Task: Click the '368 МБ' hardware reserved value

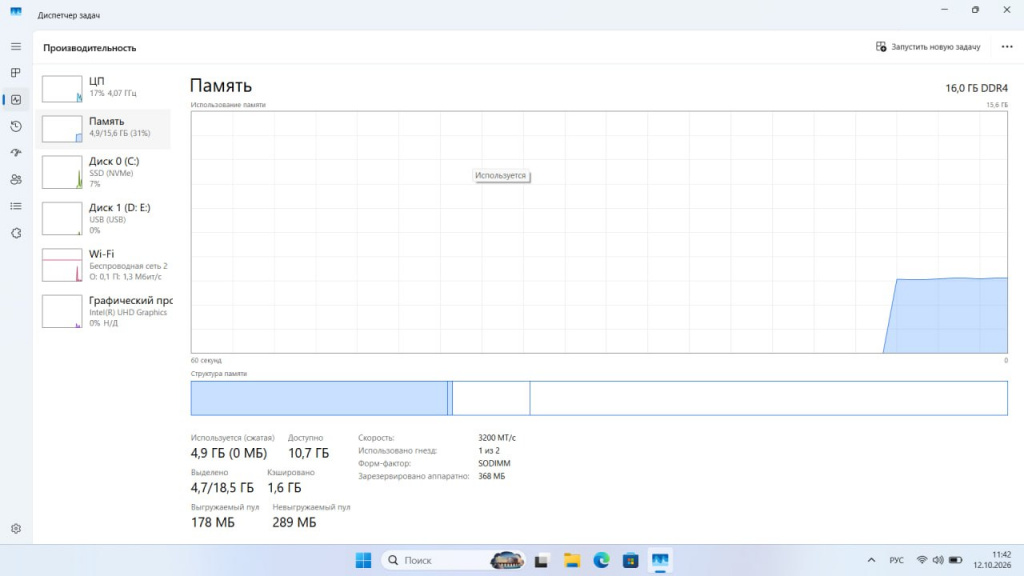Action: point(492,476)
